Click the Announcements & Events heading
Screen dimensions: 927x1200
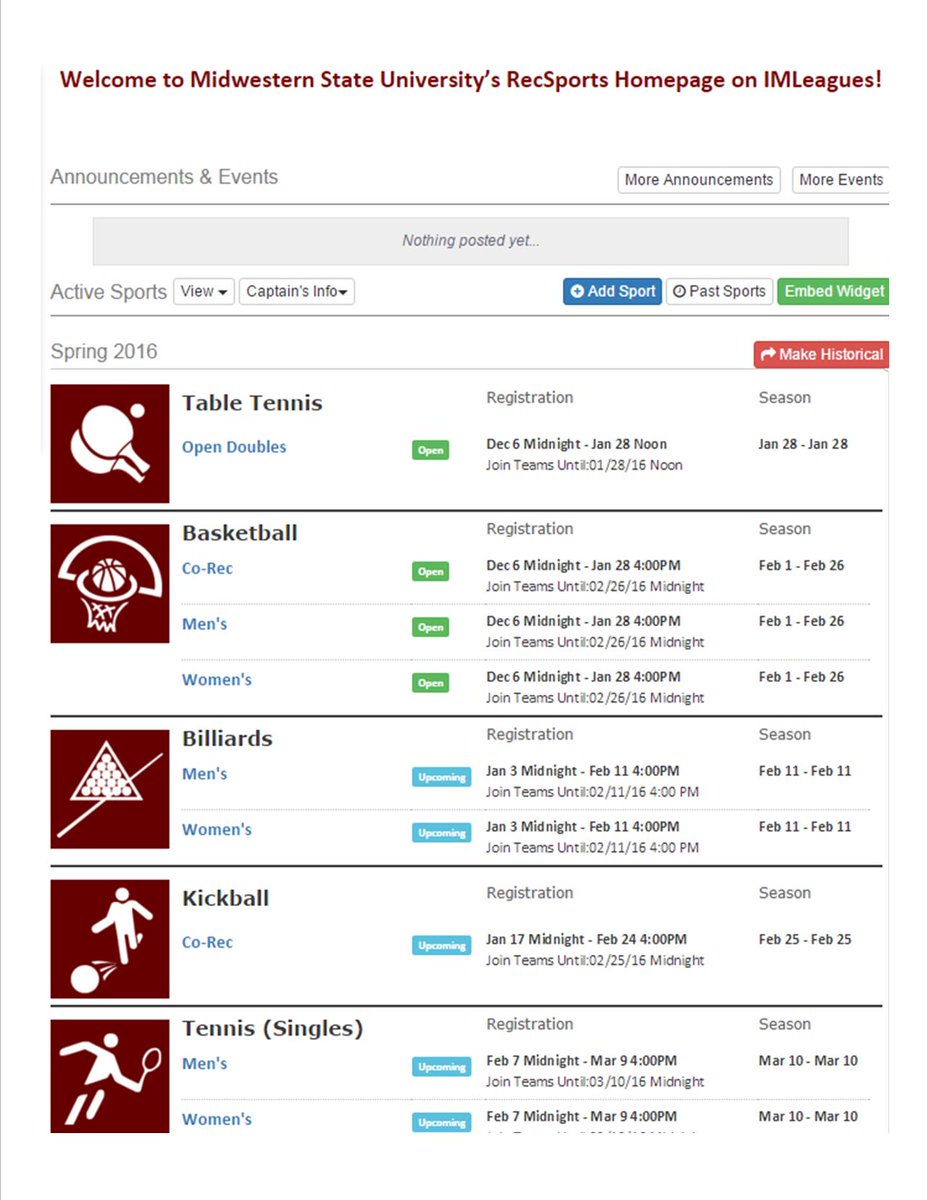point(164,177)
